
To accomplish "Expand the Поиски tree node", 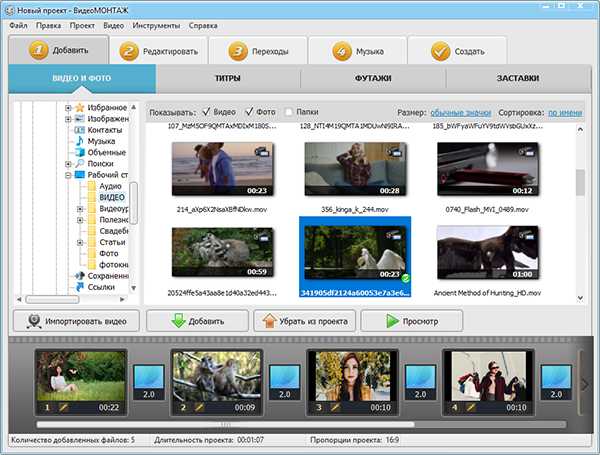I will [x=68, y=164].
